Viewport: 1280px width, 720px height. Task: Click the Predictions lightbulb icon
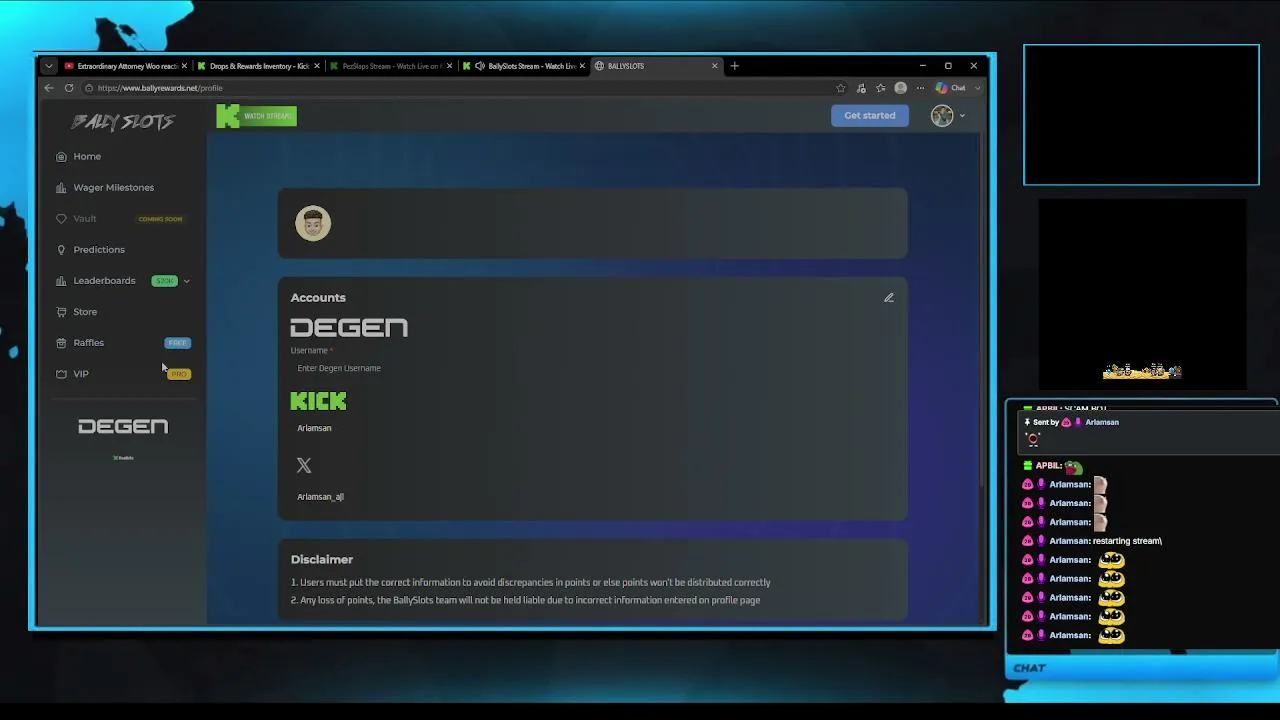tap(61, 250)
